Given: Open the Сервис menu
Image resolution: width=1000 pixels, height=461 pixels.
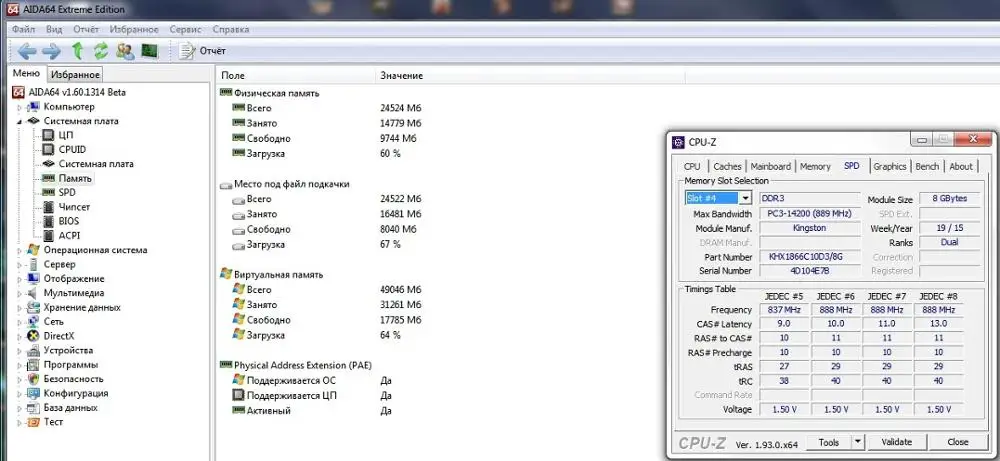Looking at the screenshot, I should (x=186, y=29).
